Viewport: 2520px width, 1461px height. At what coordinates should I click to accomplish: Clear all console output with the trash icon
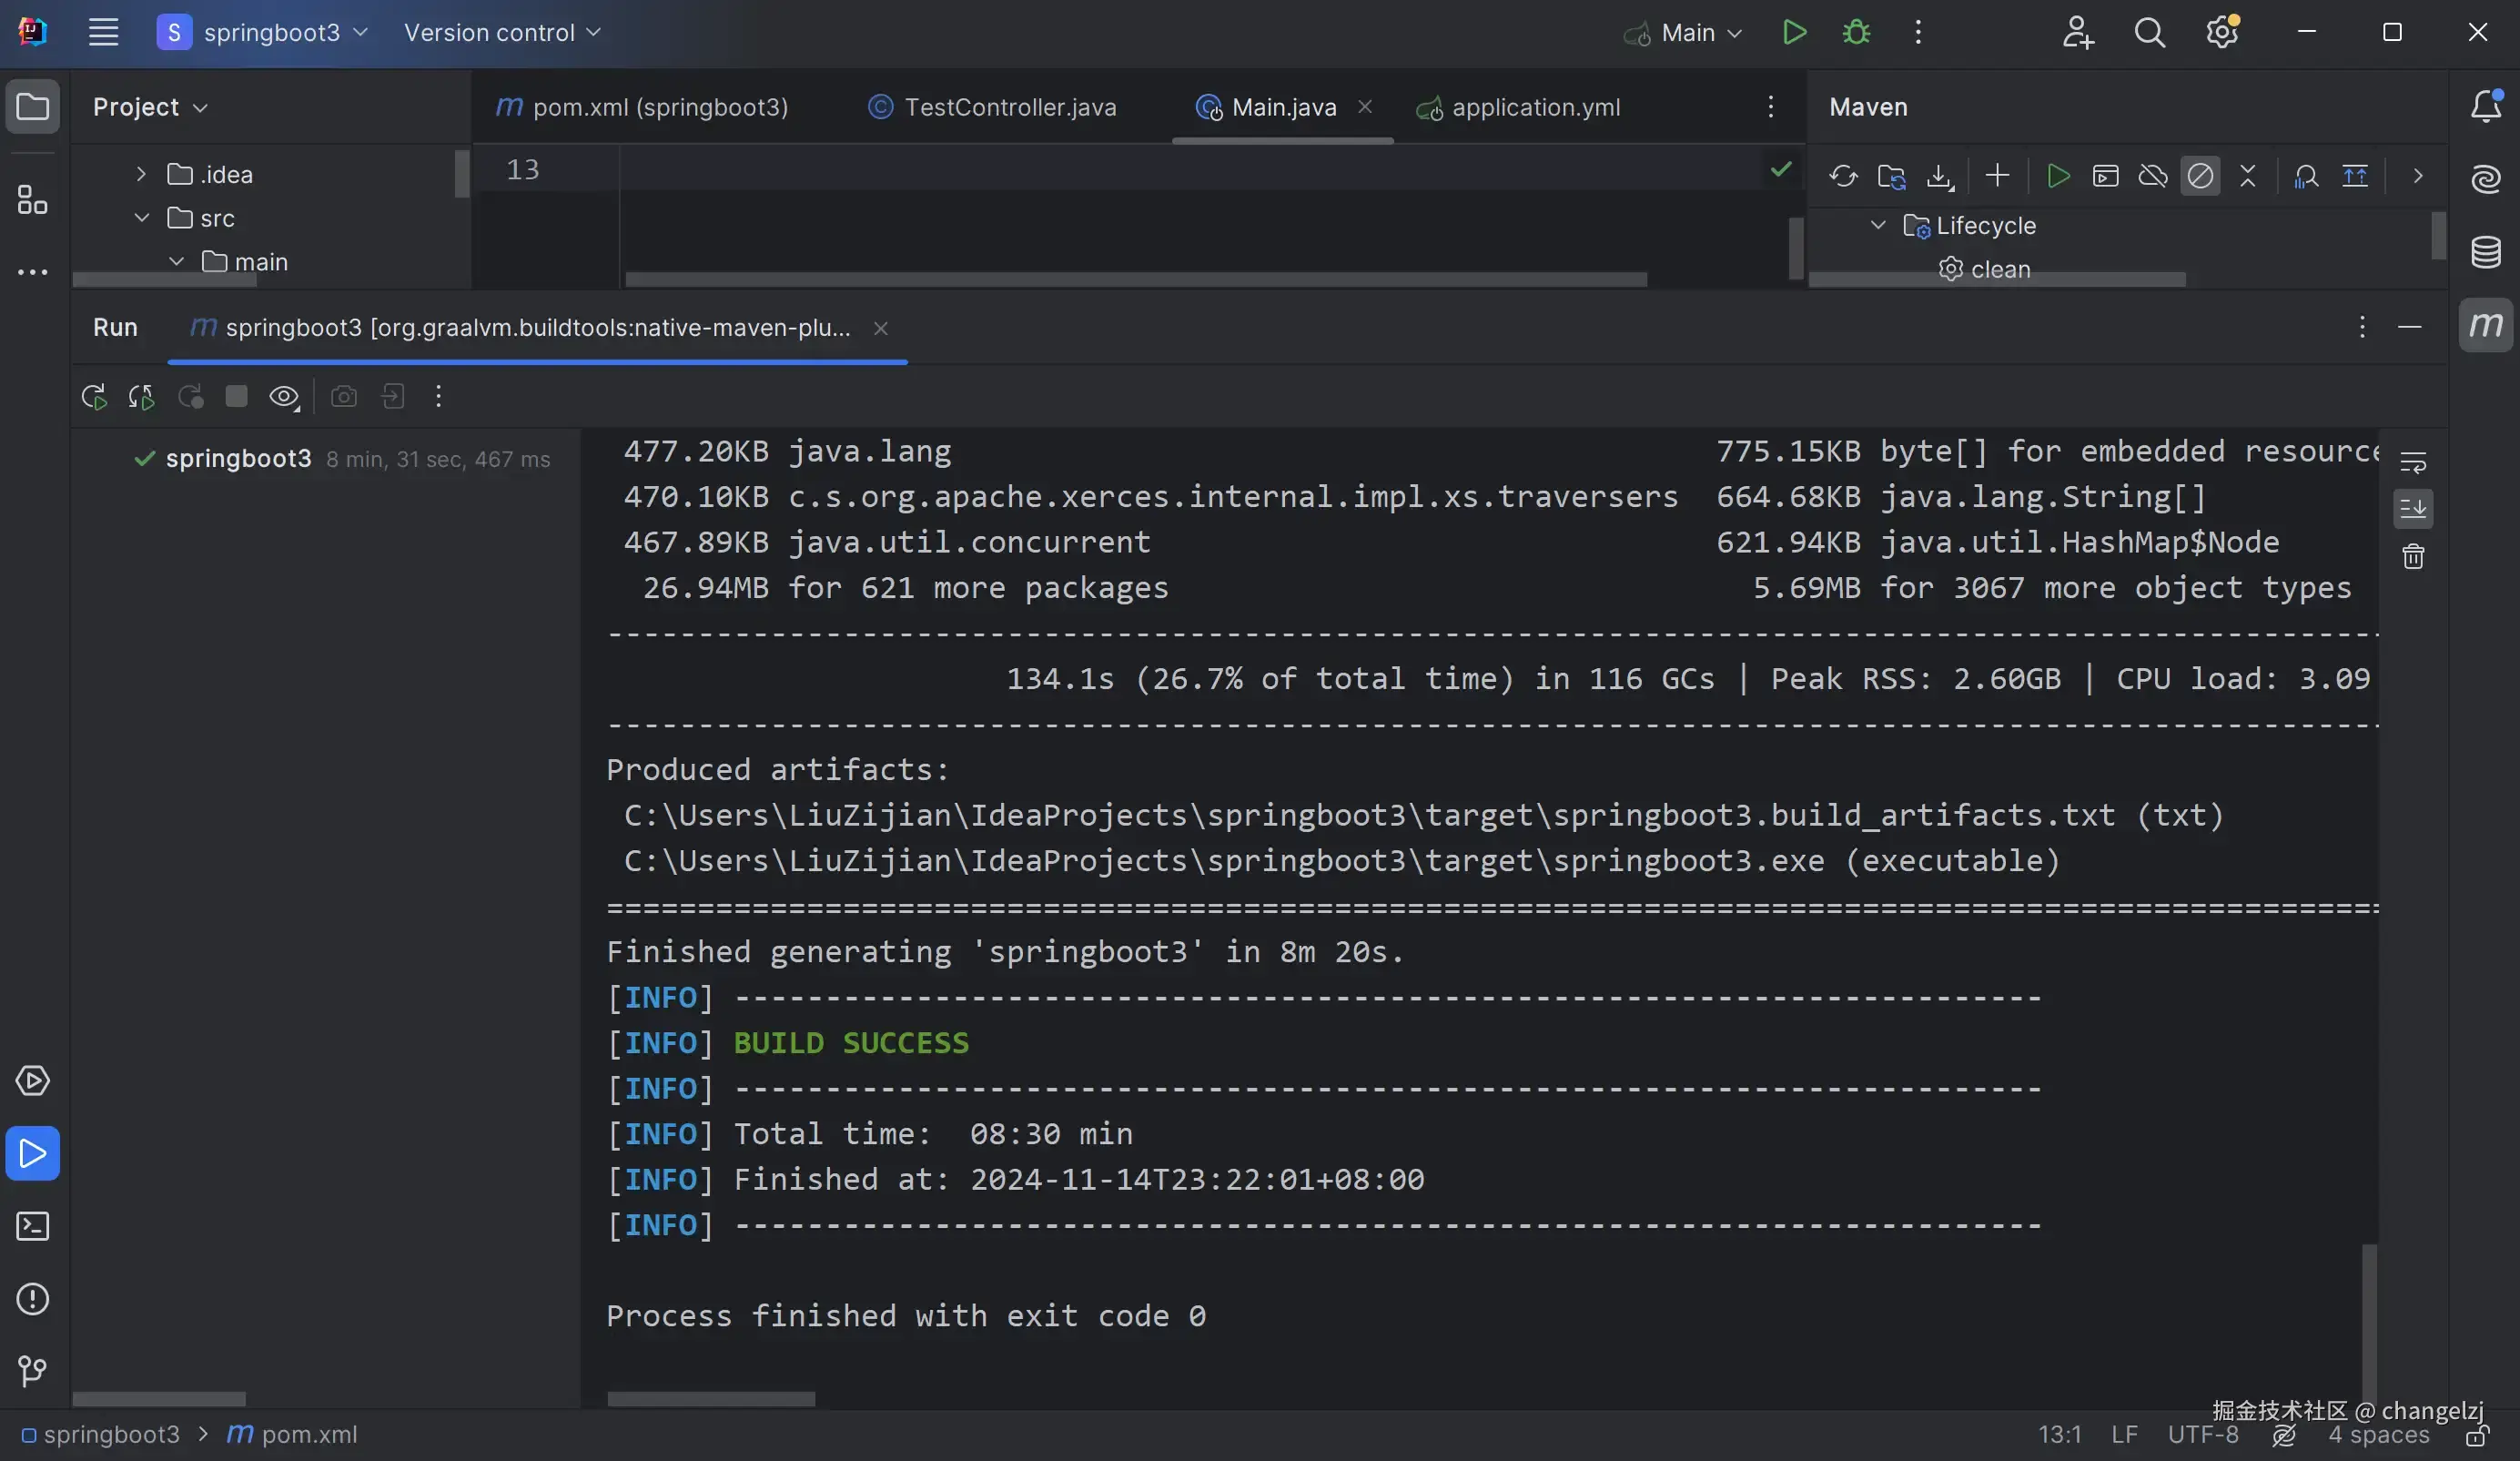(2413, 557)
